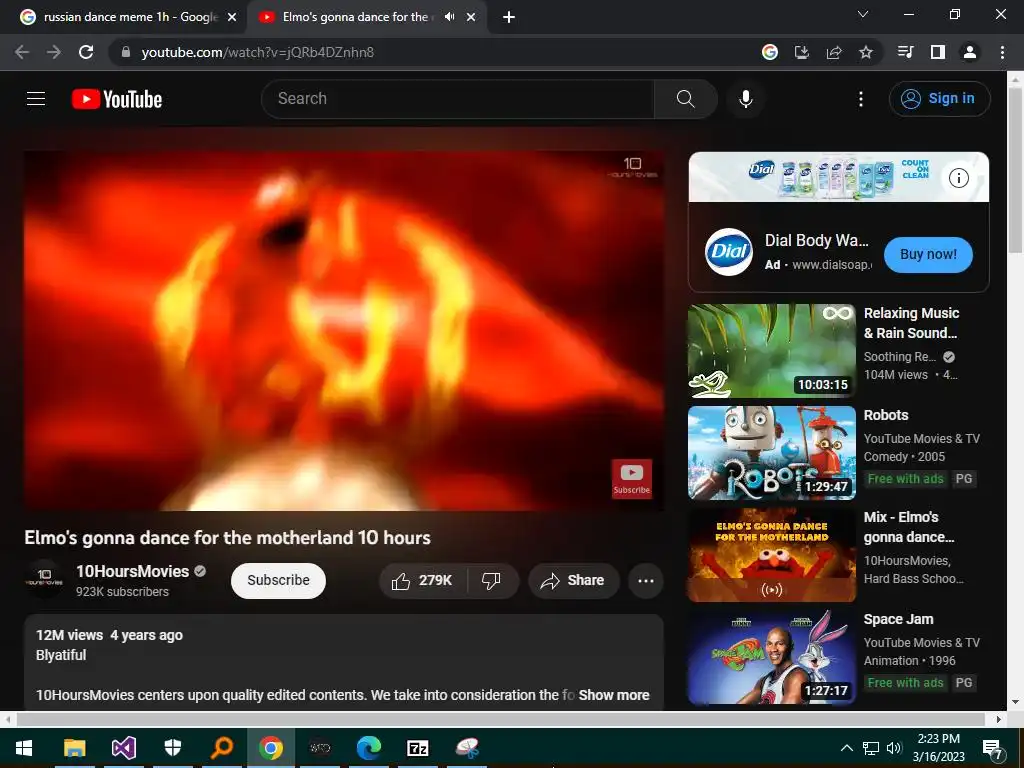Open the Windows Start menu

point(24,748)
